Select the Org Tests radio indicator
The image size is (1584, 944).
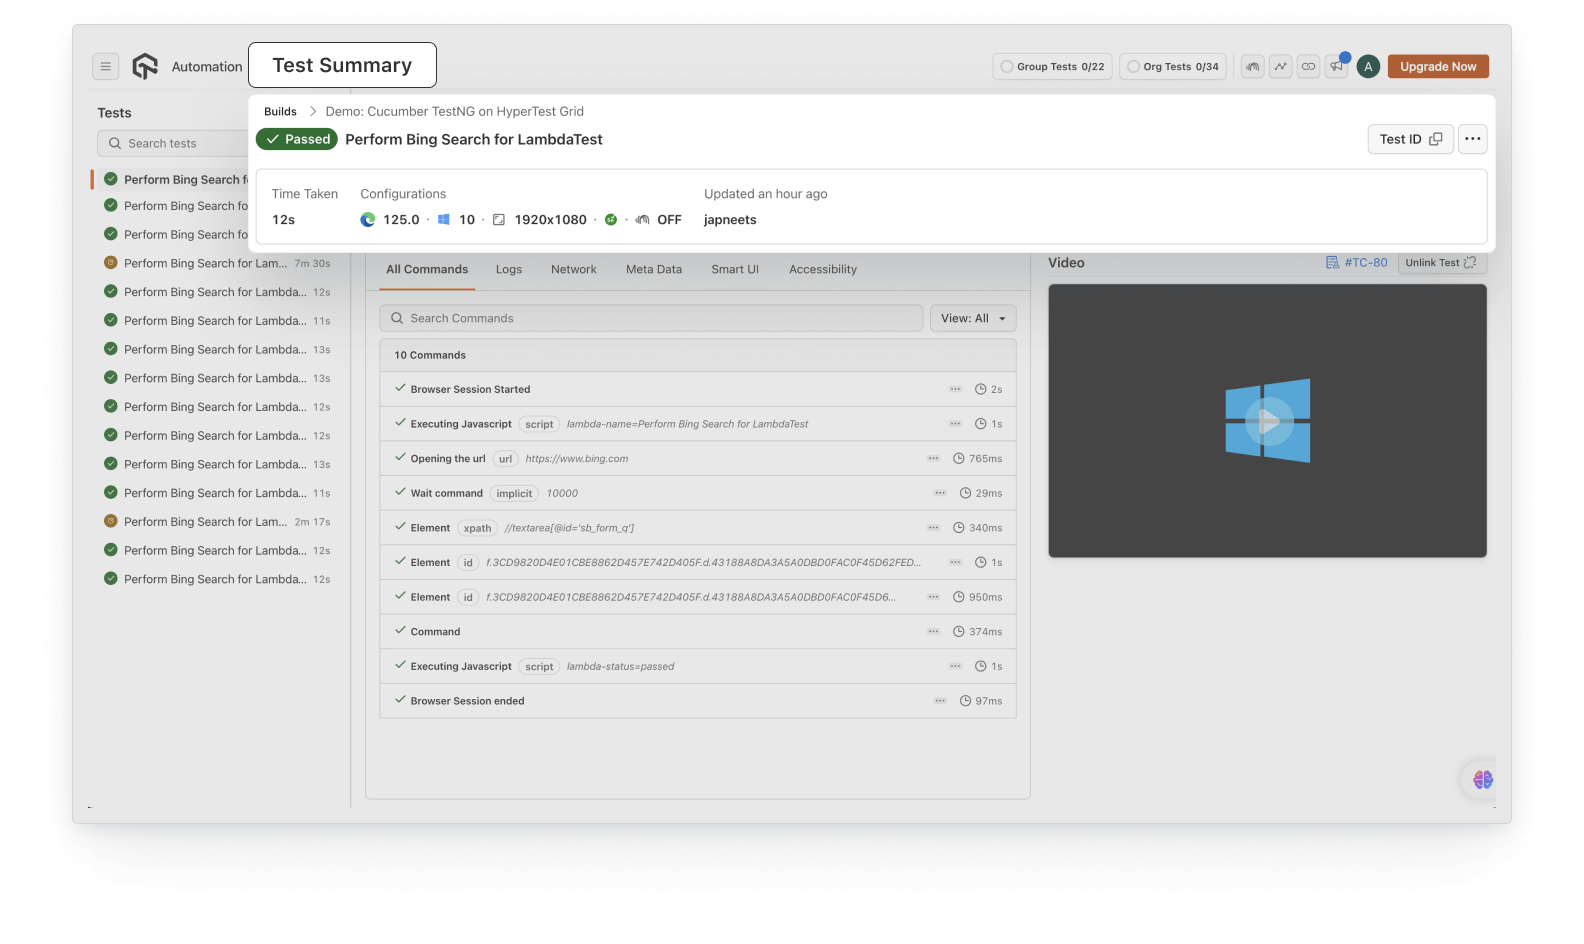coord(1133,67)
